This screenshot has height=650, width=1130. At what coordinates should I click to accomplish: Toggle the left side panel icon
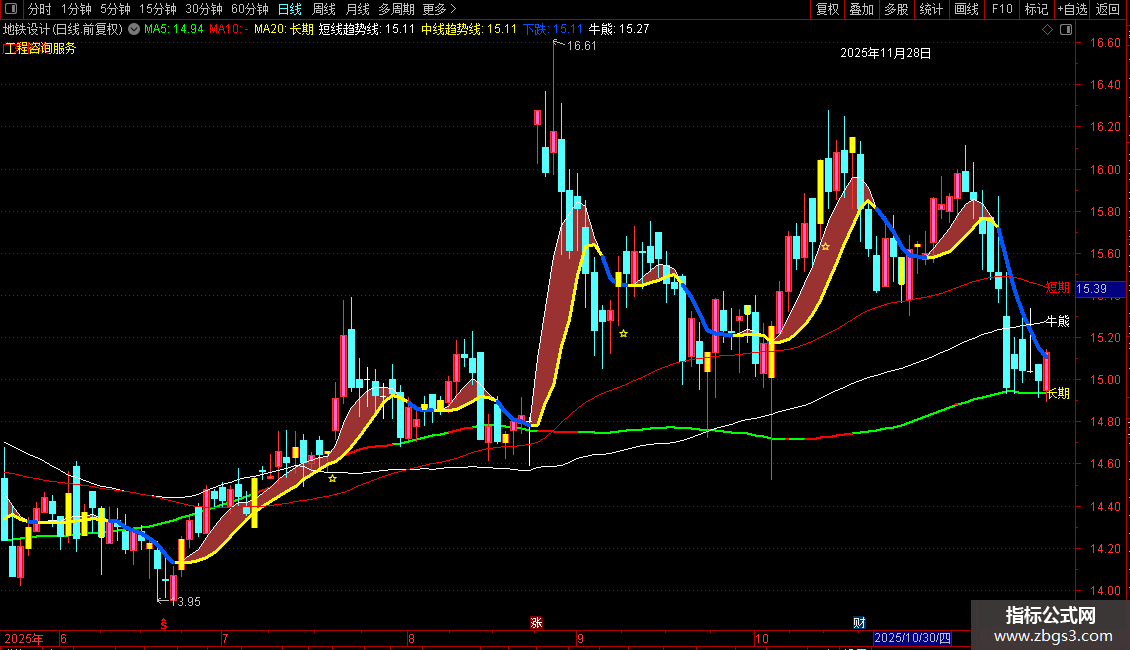(11, 9)
